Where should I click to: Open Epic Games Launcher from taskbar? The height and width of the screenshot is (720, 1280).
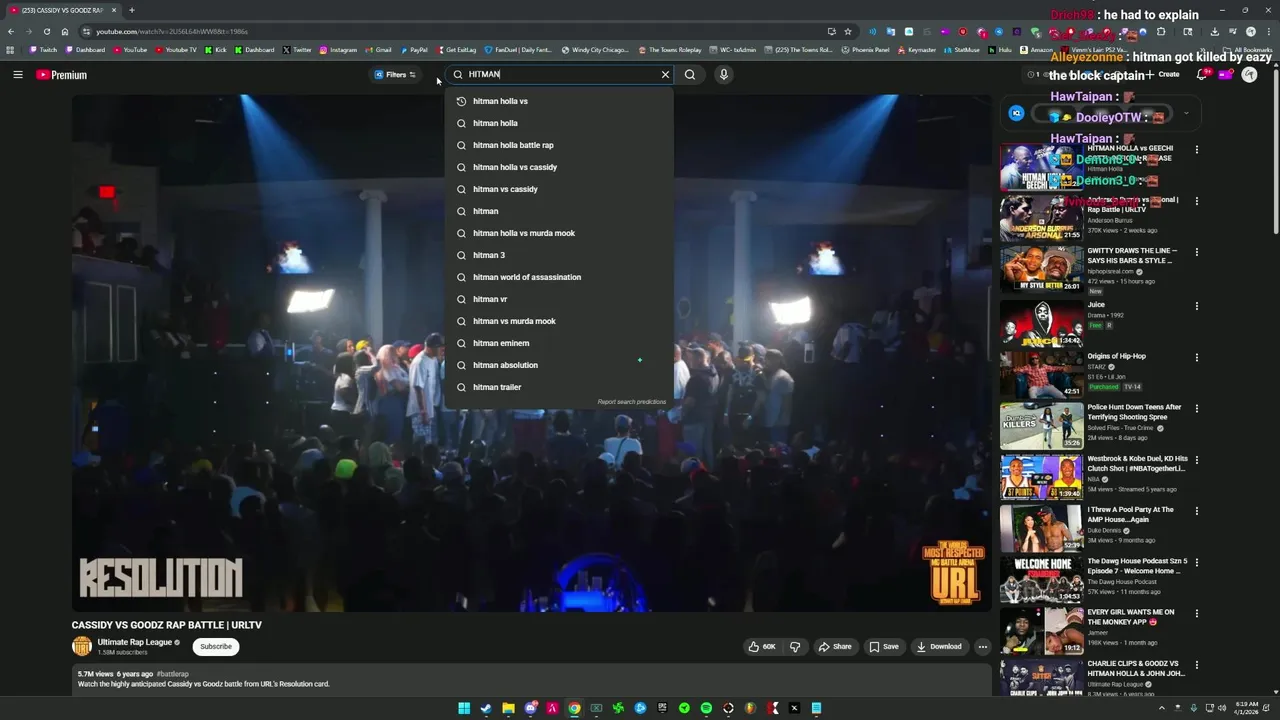coord(662,708)
